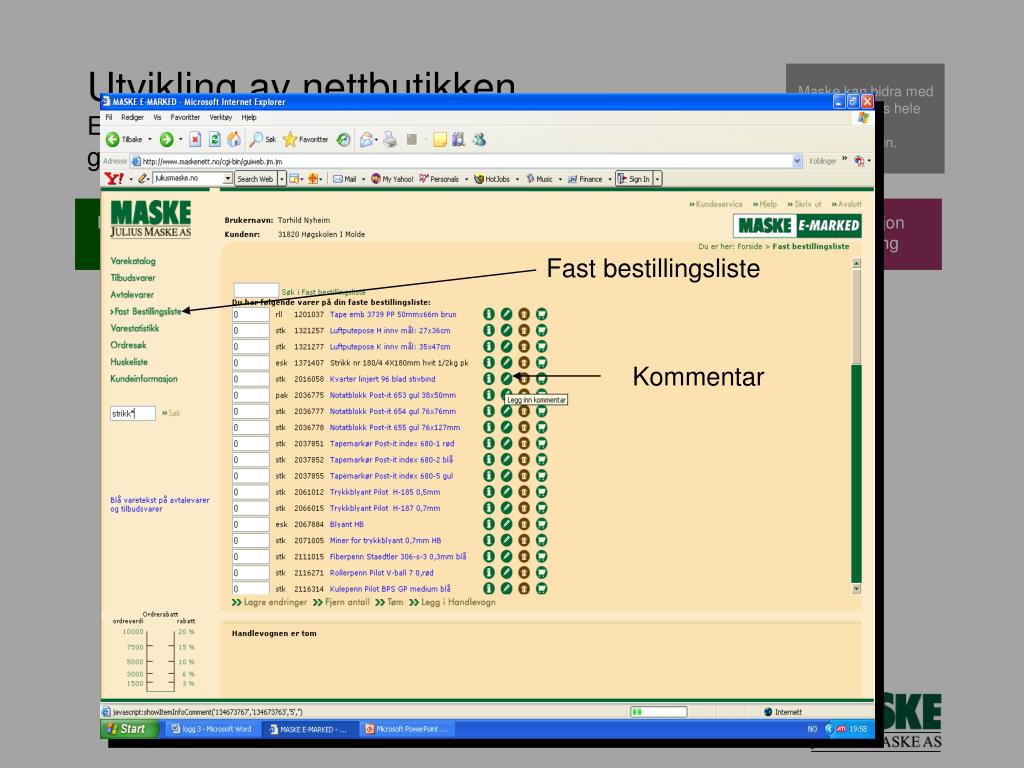
Task: Click the Lagre endringer link
Action: pyautogui.click(x=269, y=602)
